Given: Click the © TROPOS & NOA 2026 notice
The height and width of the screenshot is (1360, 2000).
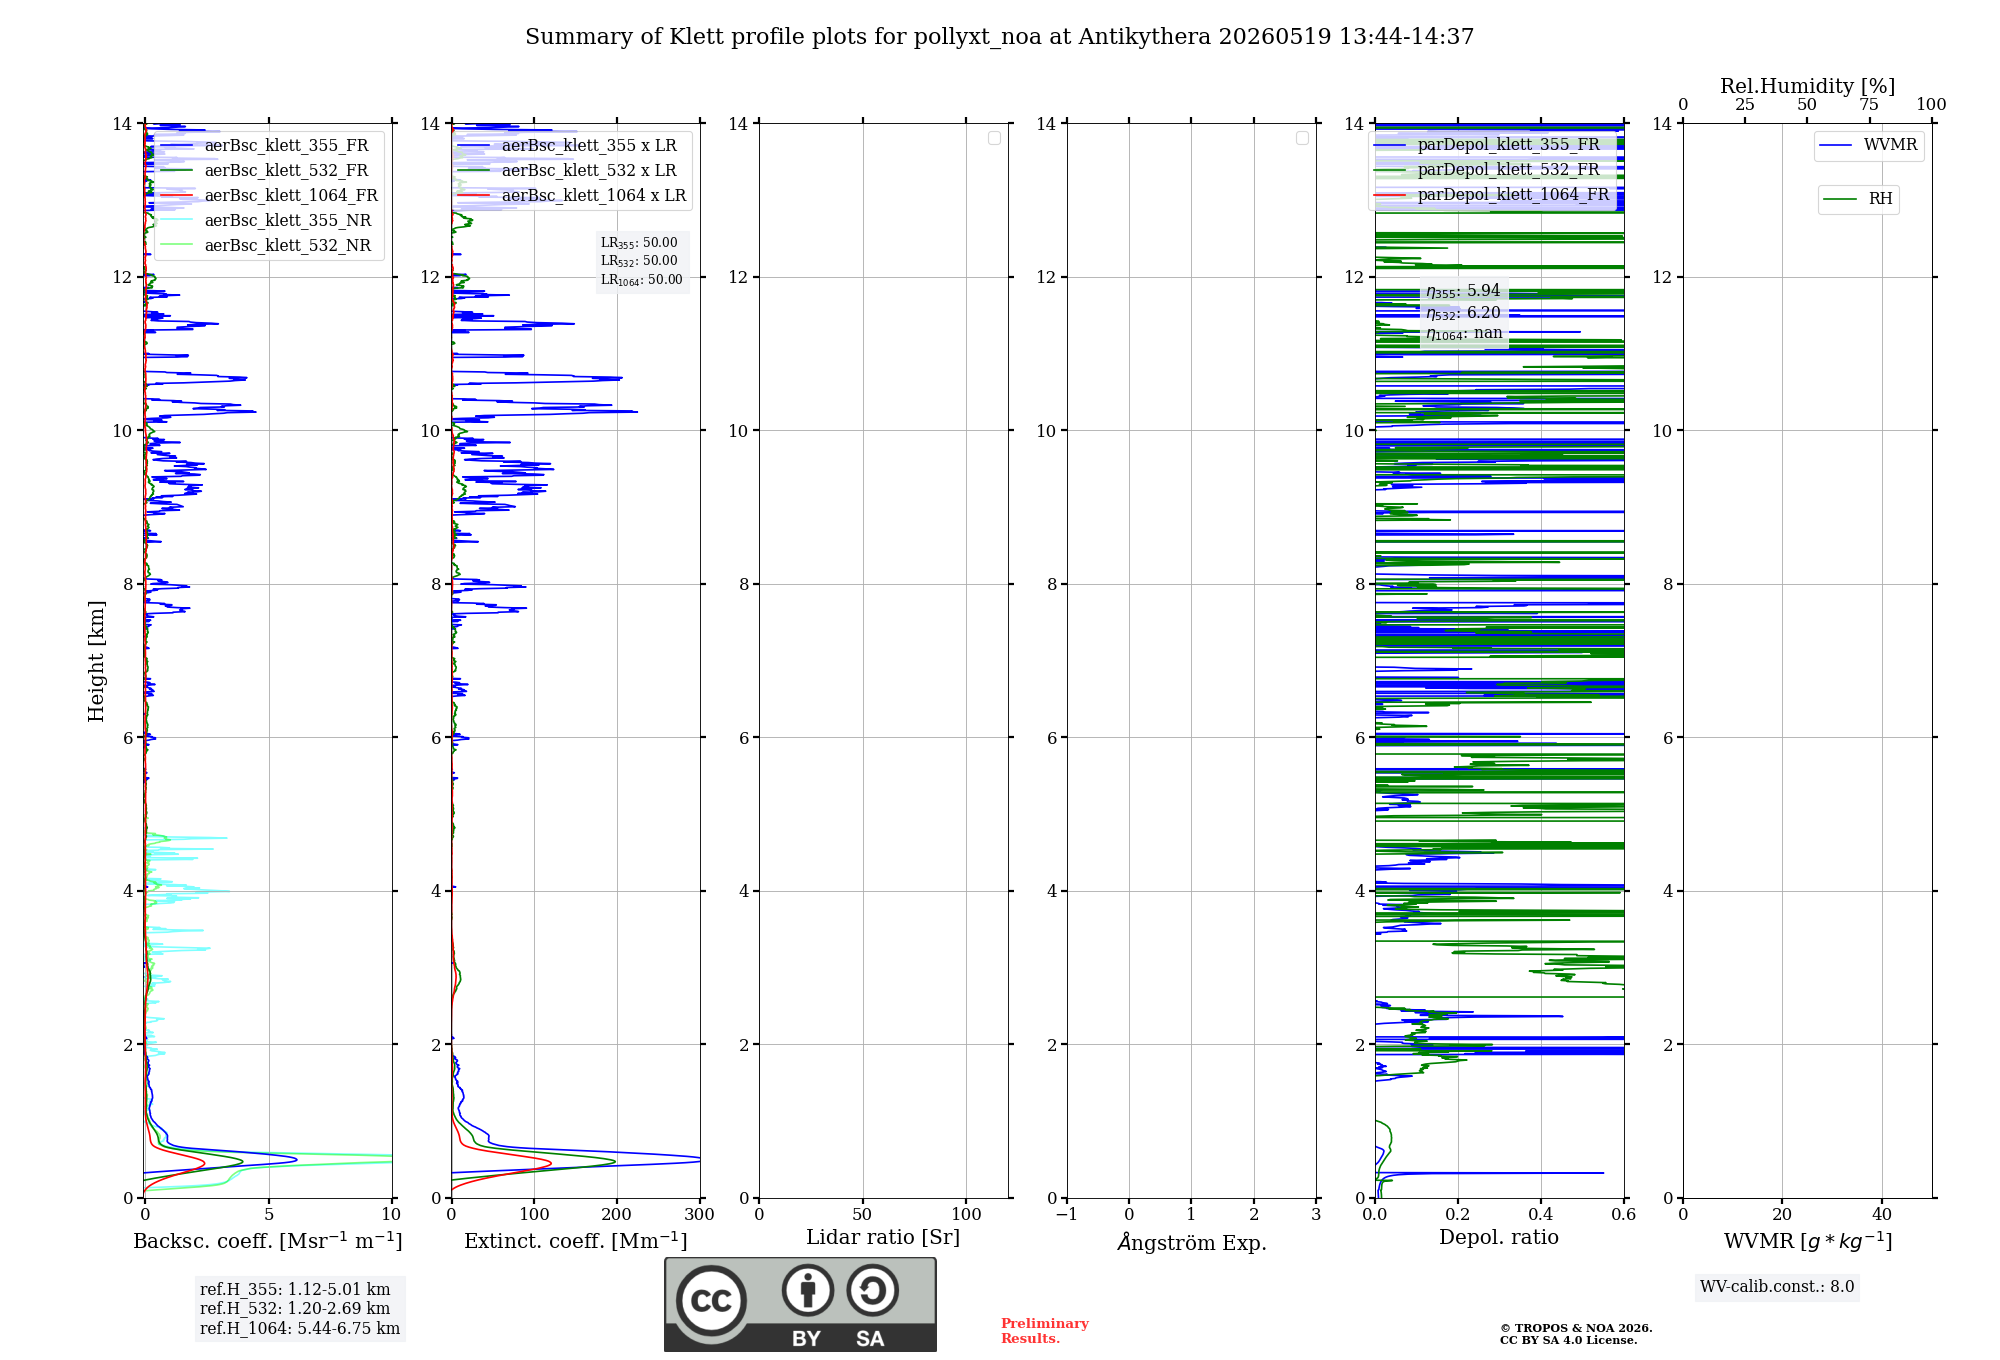Looking at the screenshot, I should coord(1576,1329).
